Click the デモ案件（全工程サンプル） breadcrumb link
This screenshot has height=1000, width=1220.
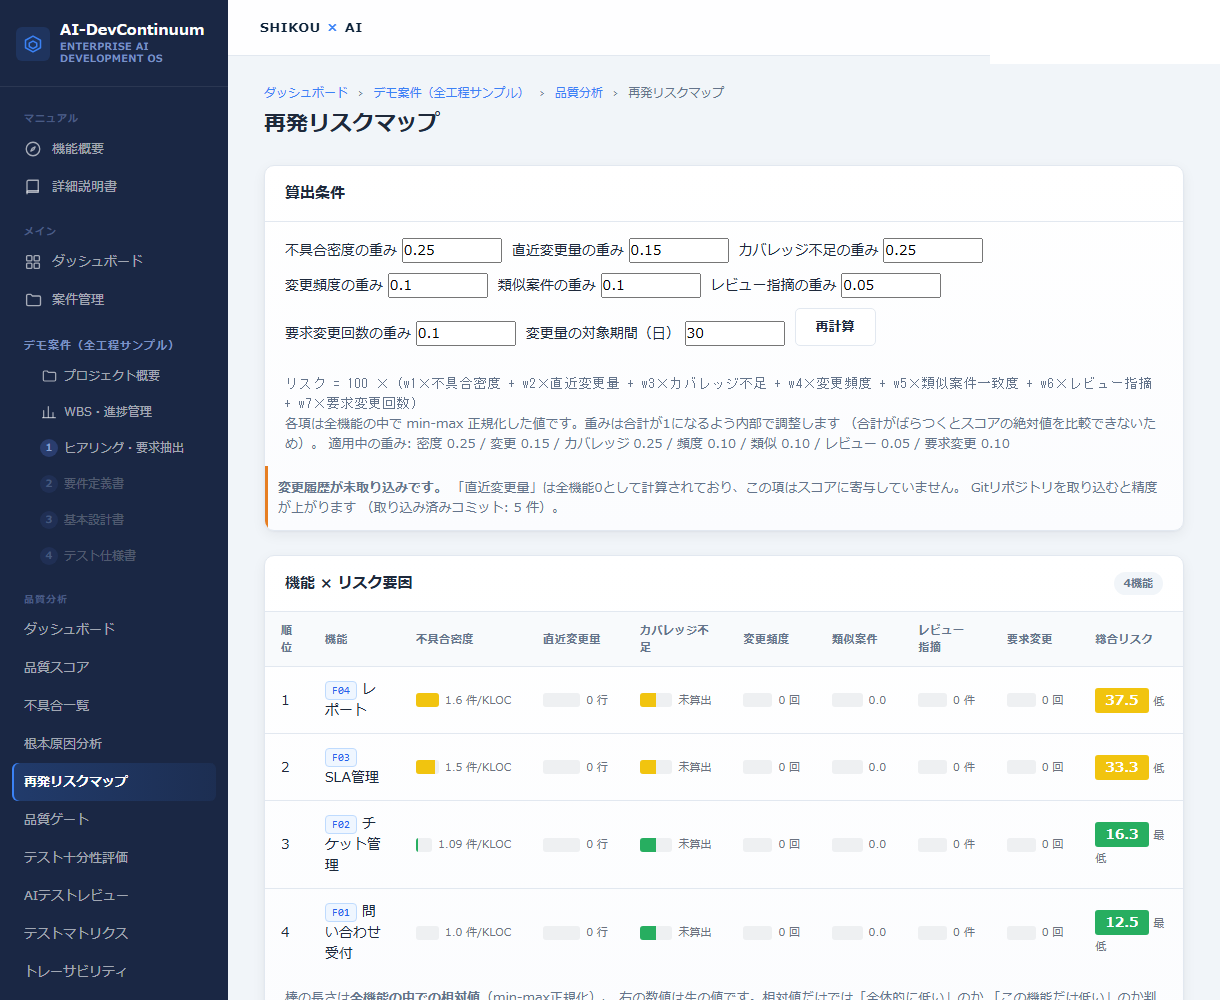click(x=449, y=92)
